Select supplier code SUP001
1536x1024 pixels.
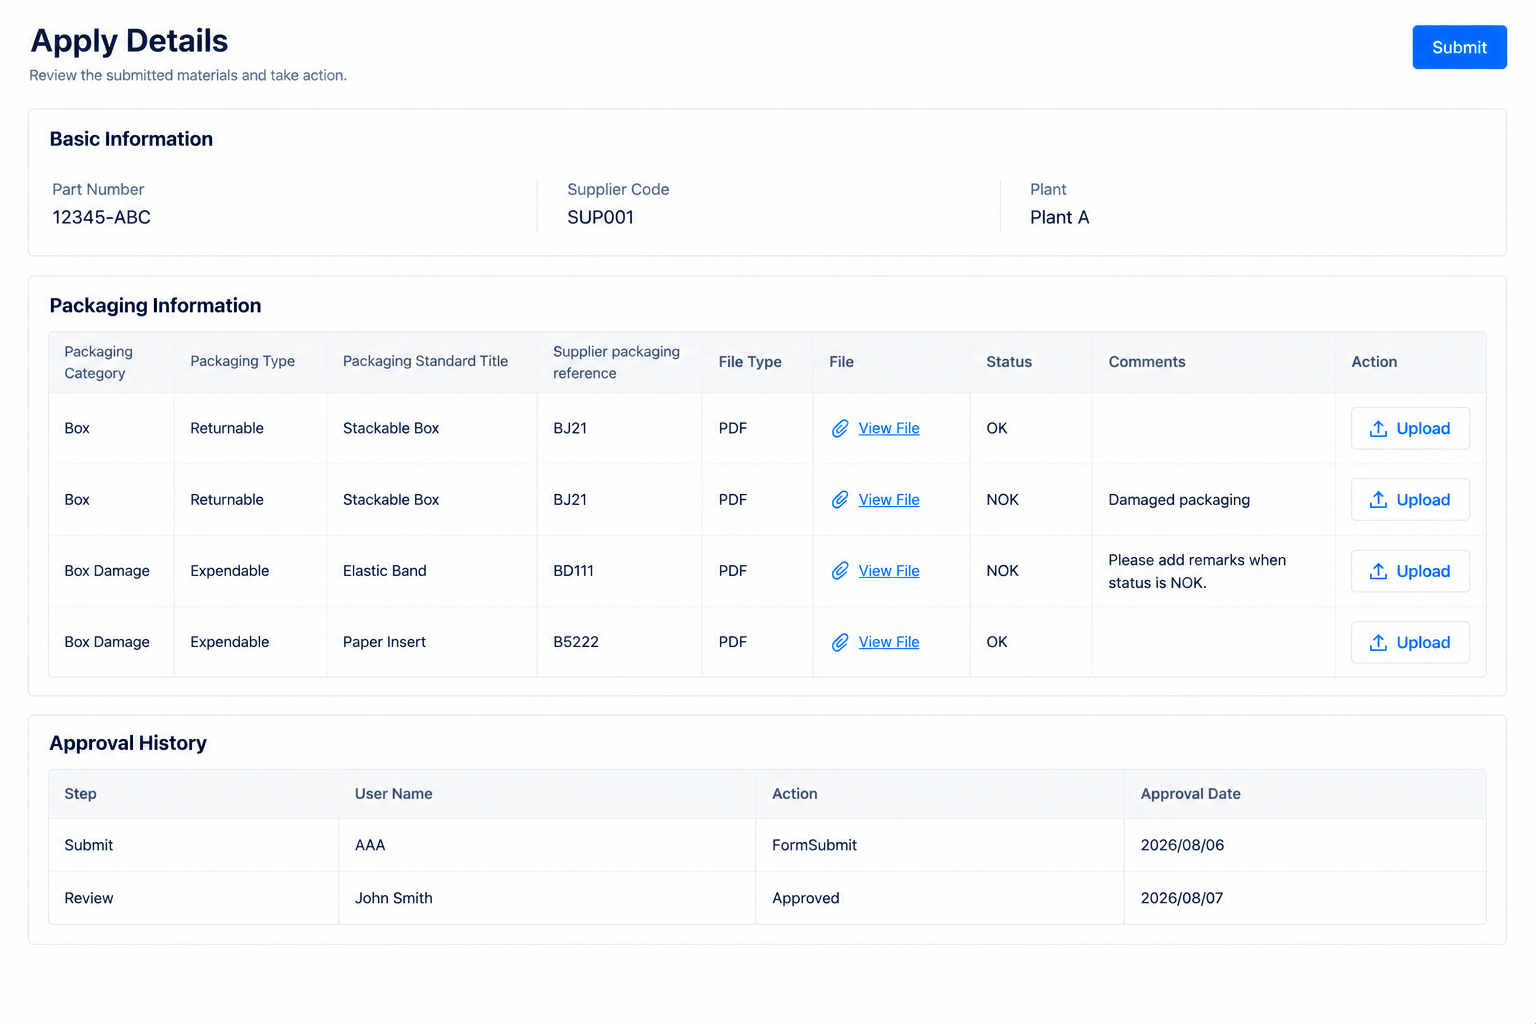tap(600, 217)
